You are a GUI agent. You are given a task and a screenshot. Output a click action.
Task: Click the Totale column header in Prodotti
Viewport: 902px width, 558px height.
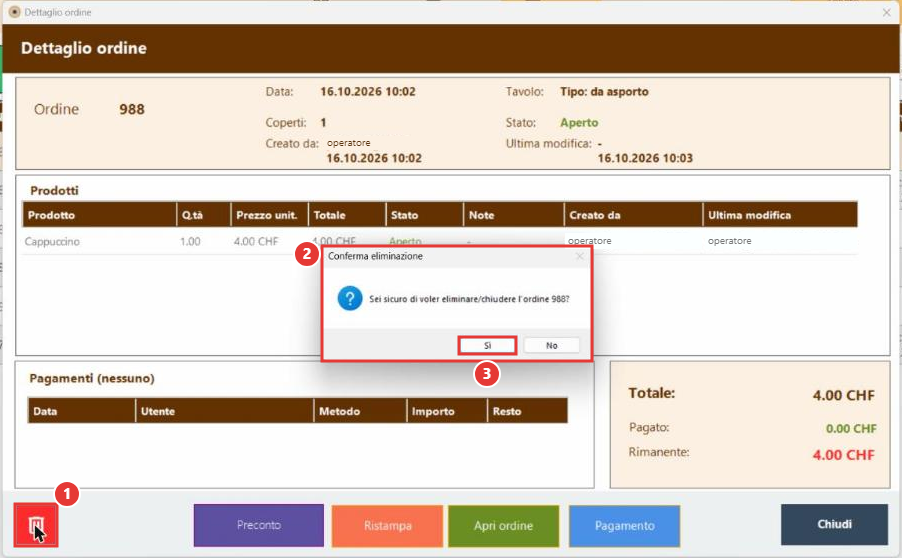[347, 215]
